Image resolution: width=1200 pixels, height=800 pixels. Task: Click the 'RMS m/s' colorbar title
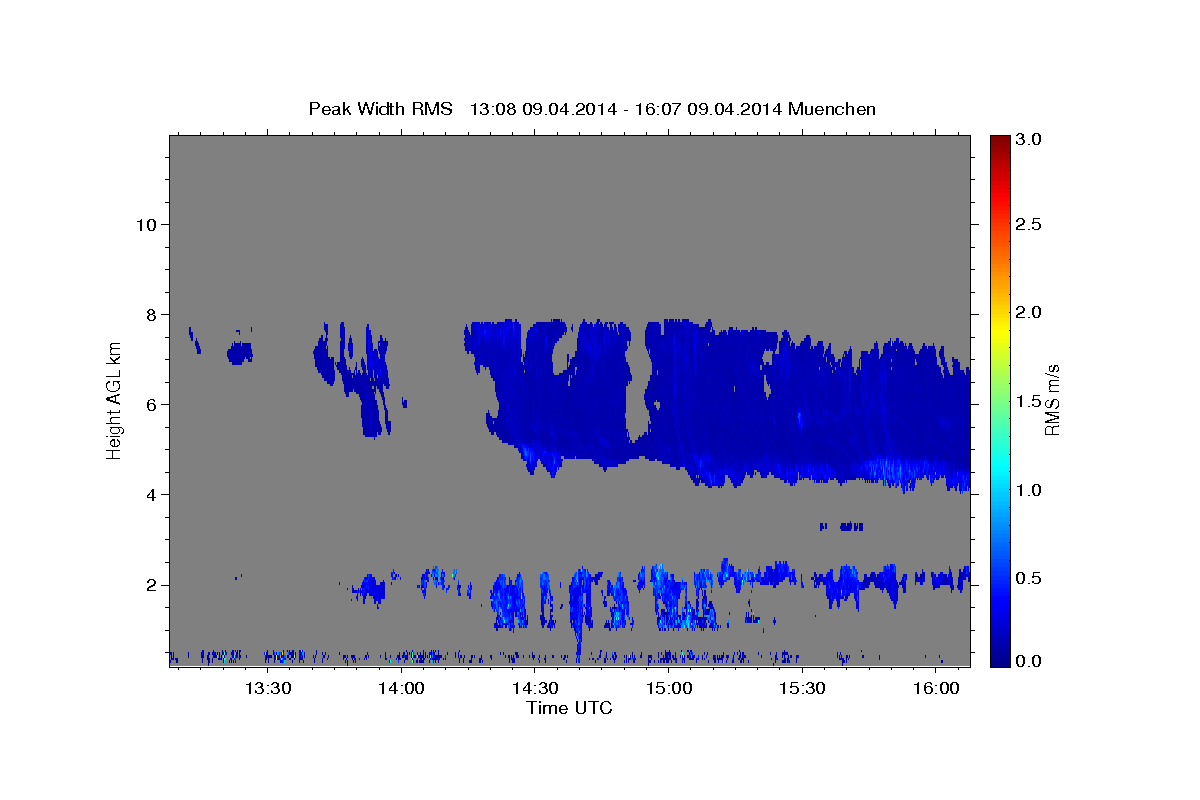pyautogui.click(x=1054, y=401)
